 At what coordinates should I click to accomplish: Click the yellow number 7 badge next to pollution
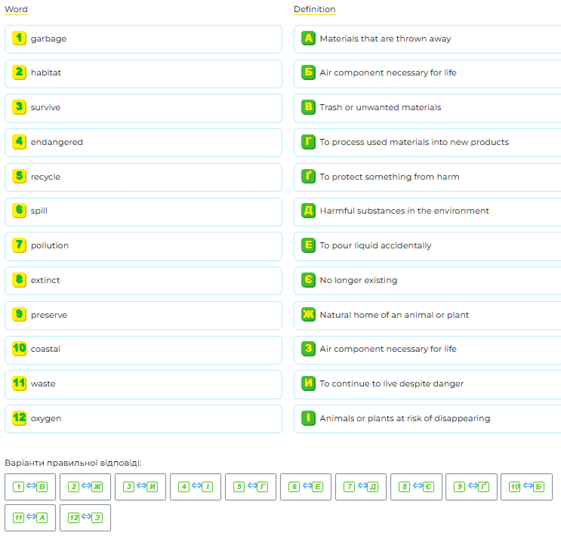point(19,245)
